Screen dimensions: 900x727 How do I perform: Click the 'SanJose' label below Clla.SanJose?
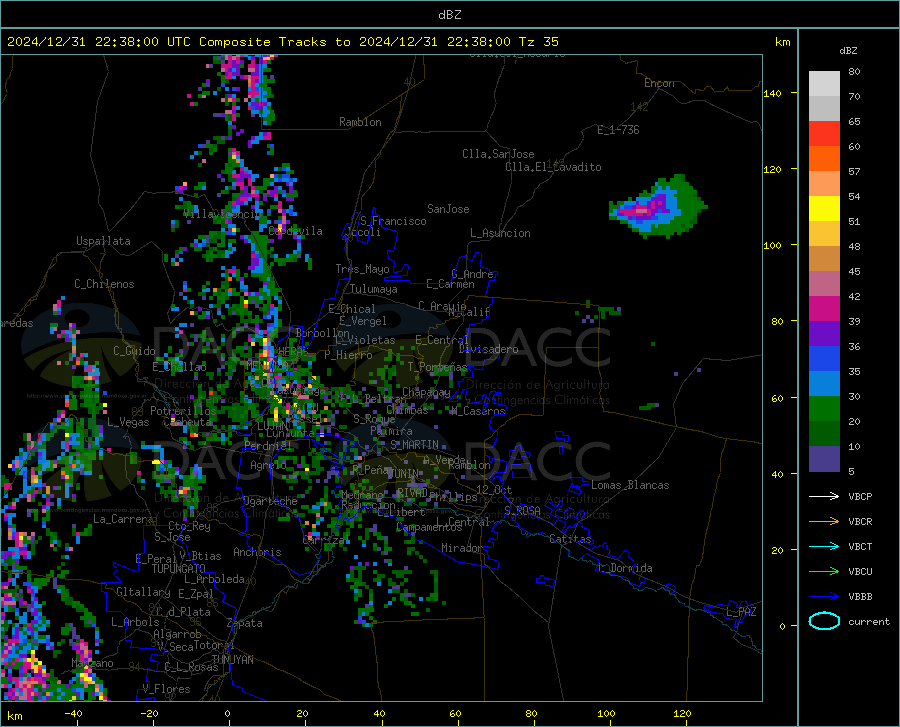click(x=448, y=209)
